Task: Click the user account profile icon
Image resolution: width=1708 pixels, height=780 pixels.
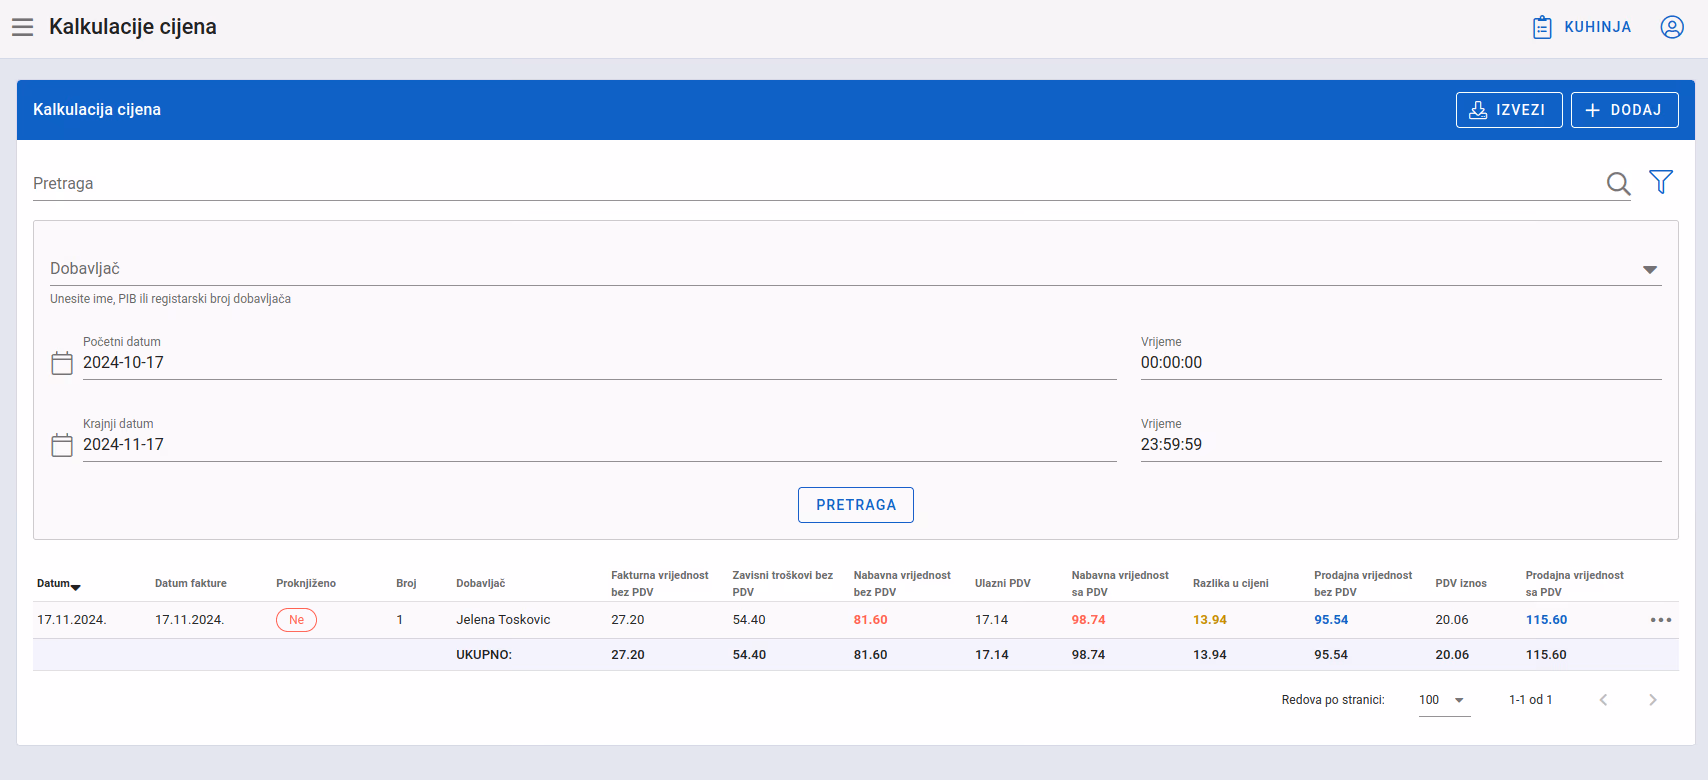Action: coord(1672,27)
